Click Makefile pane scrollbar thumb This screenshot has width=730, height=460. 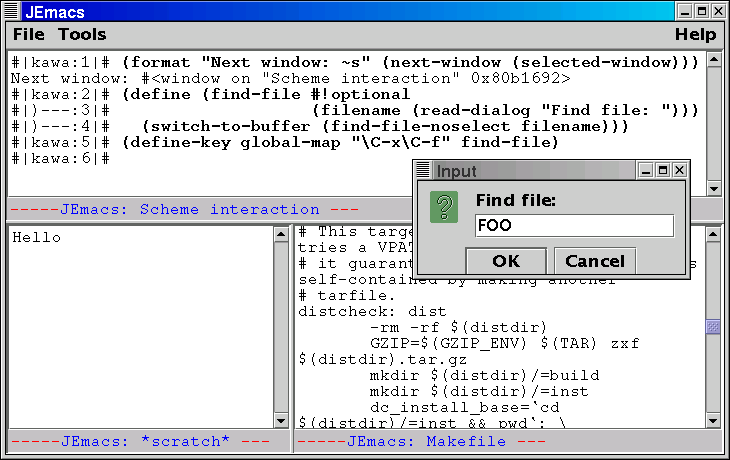click(712, 327)
